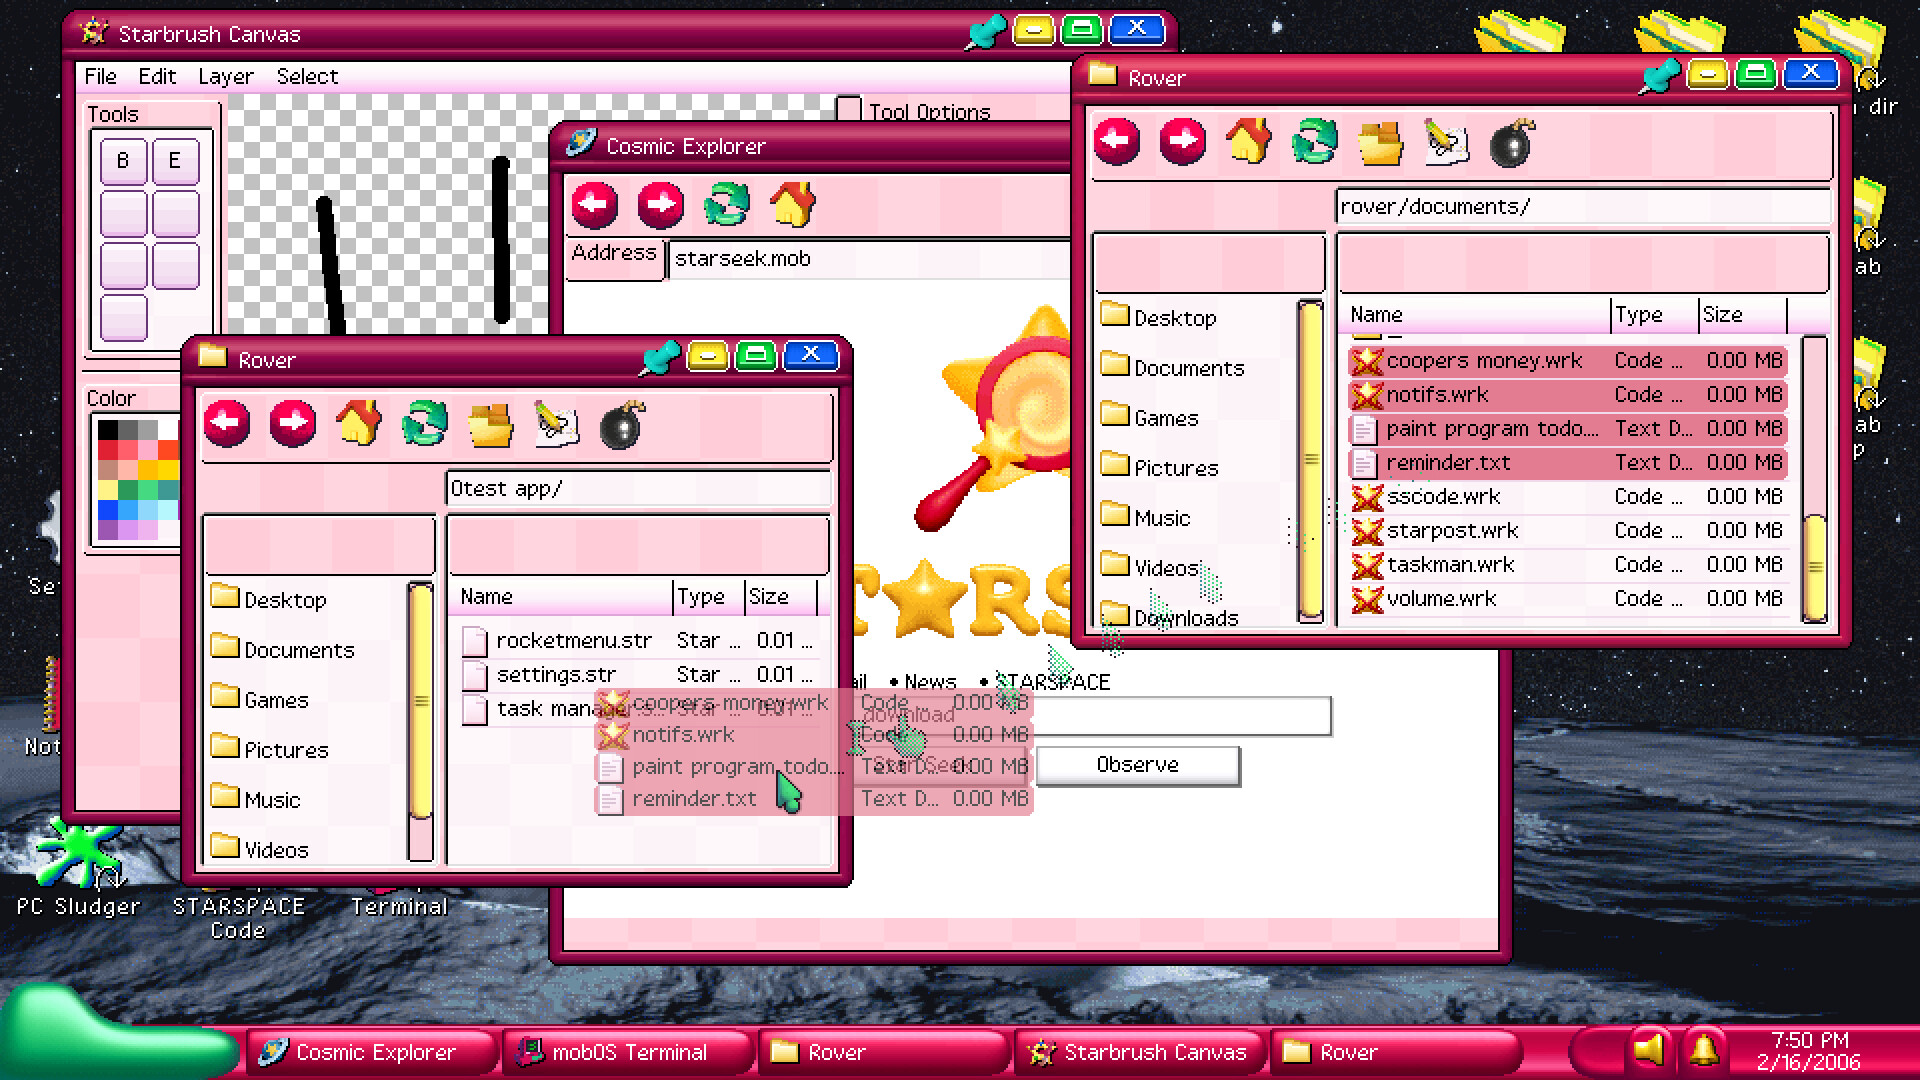Pick the black swatch from the Color palette

click(x=106, y=430)
